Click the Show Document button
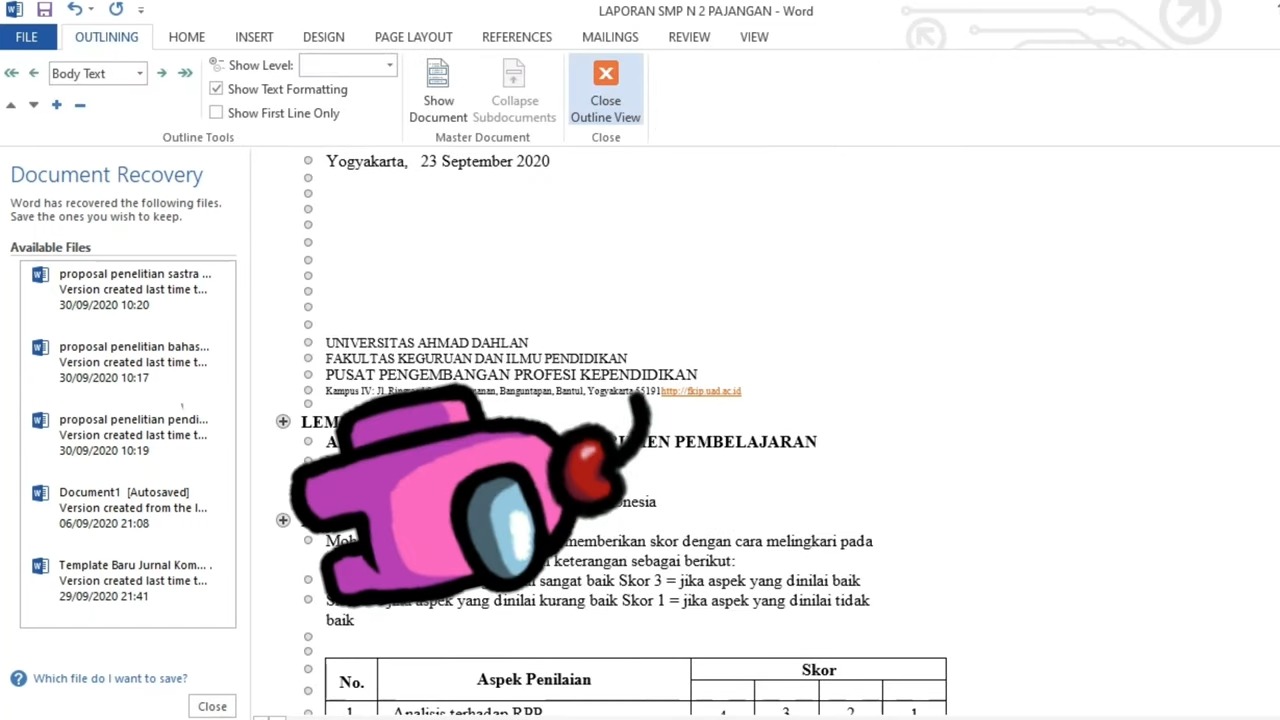1280x720 pixels. (438, 91)
